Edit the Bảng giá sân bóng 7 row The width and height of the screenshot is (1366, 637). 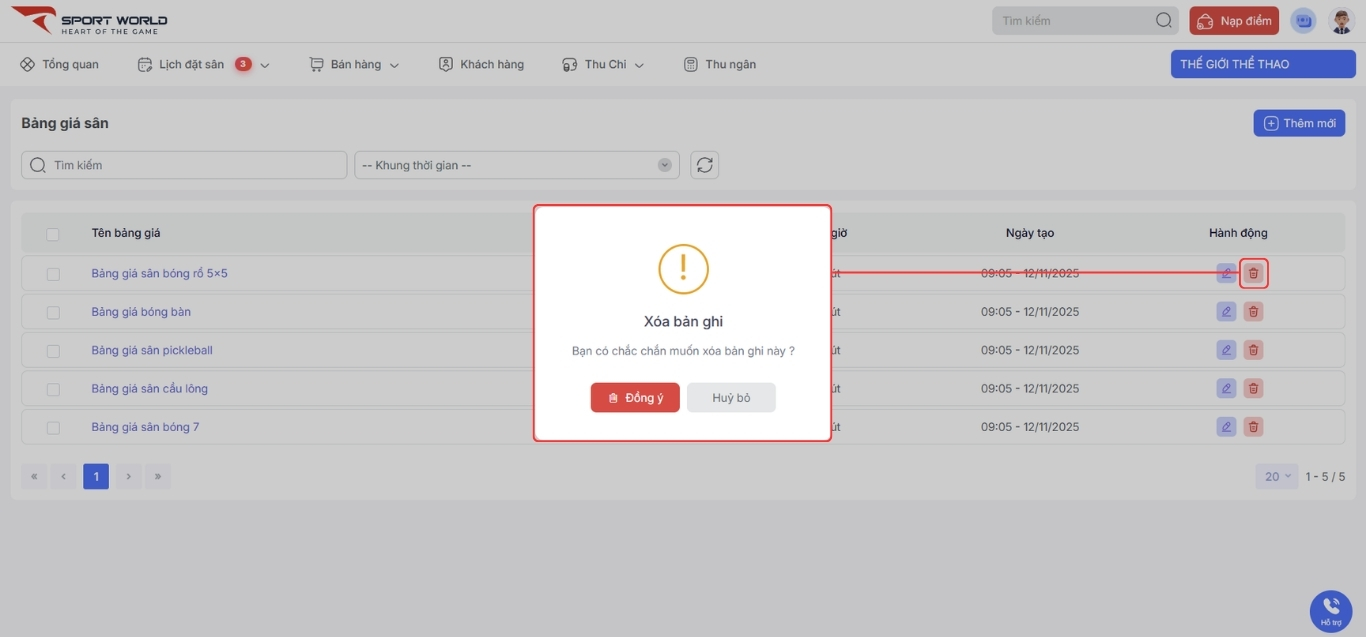(x=1226, y=427)
